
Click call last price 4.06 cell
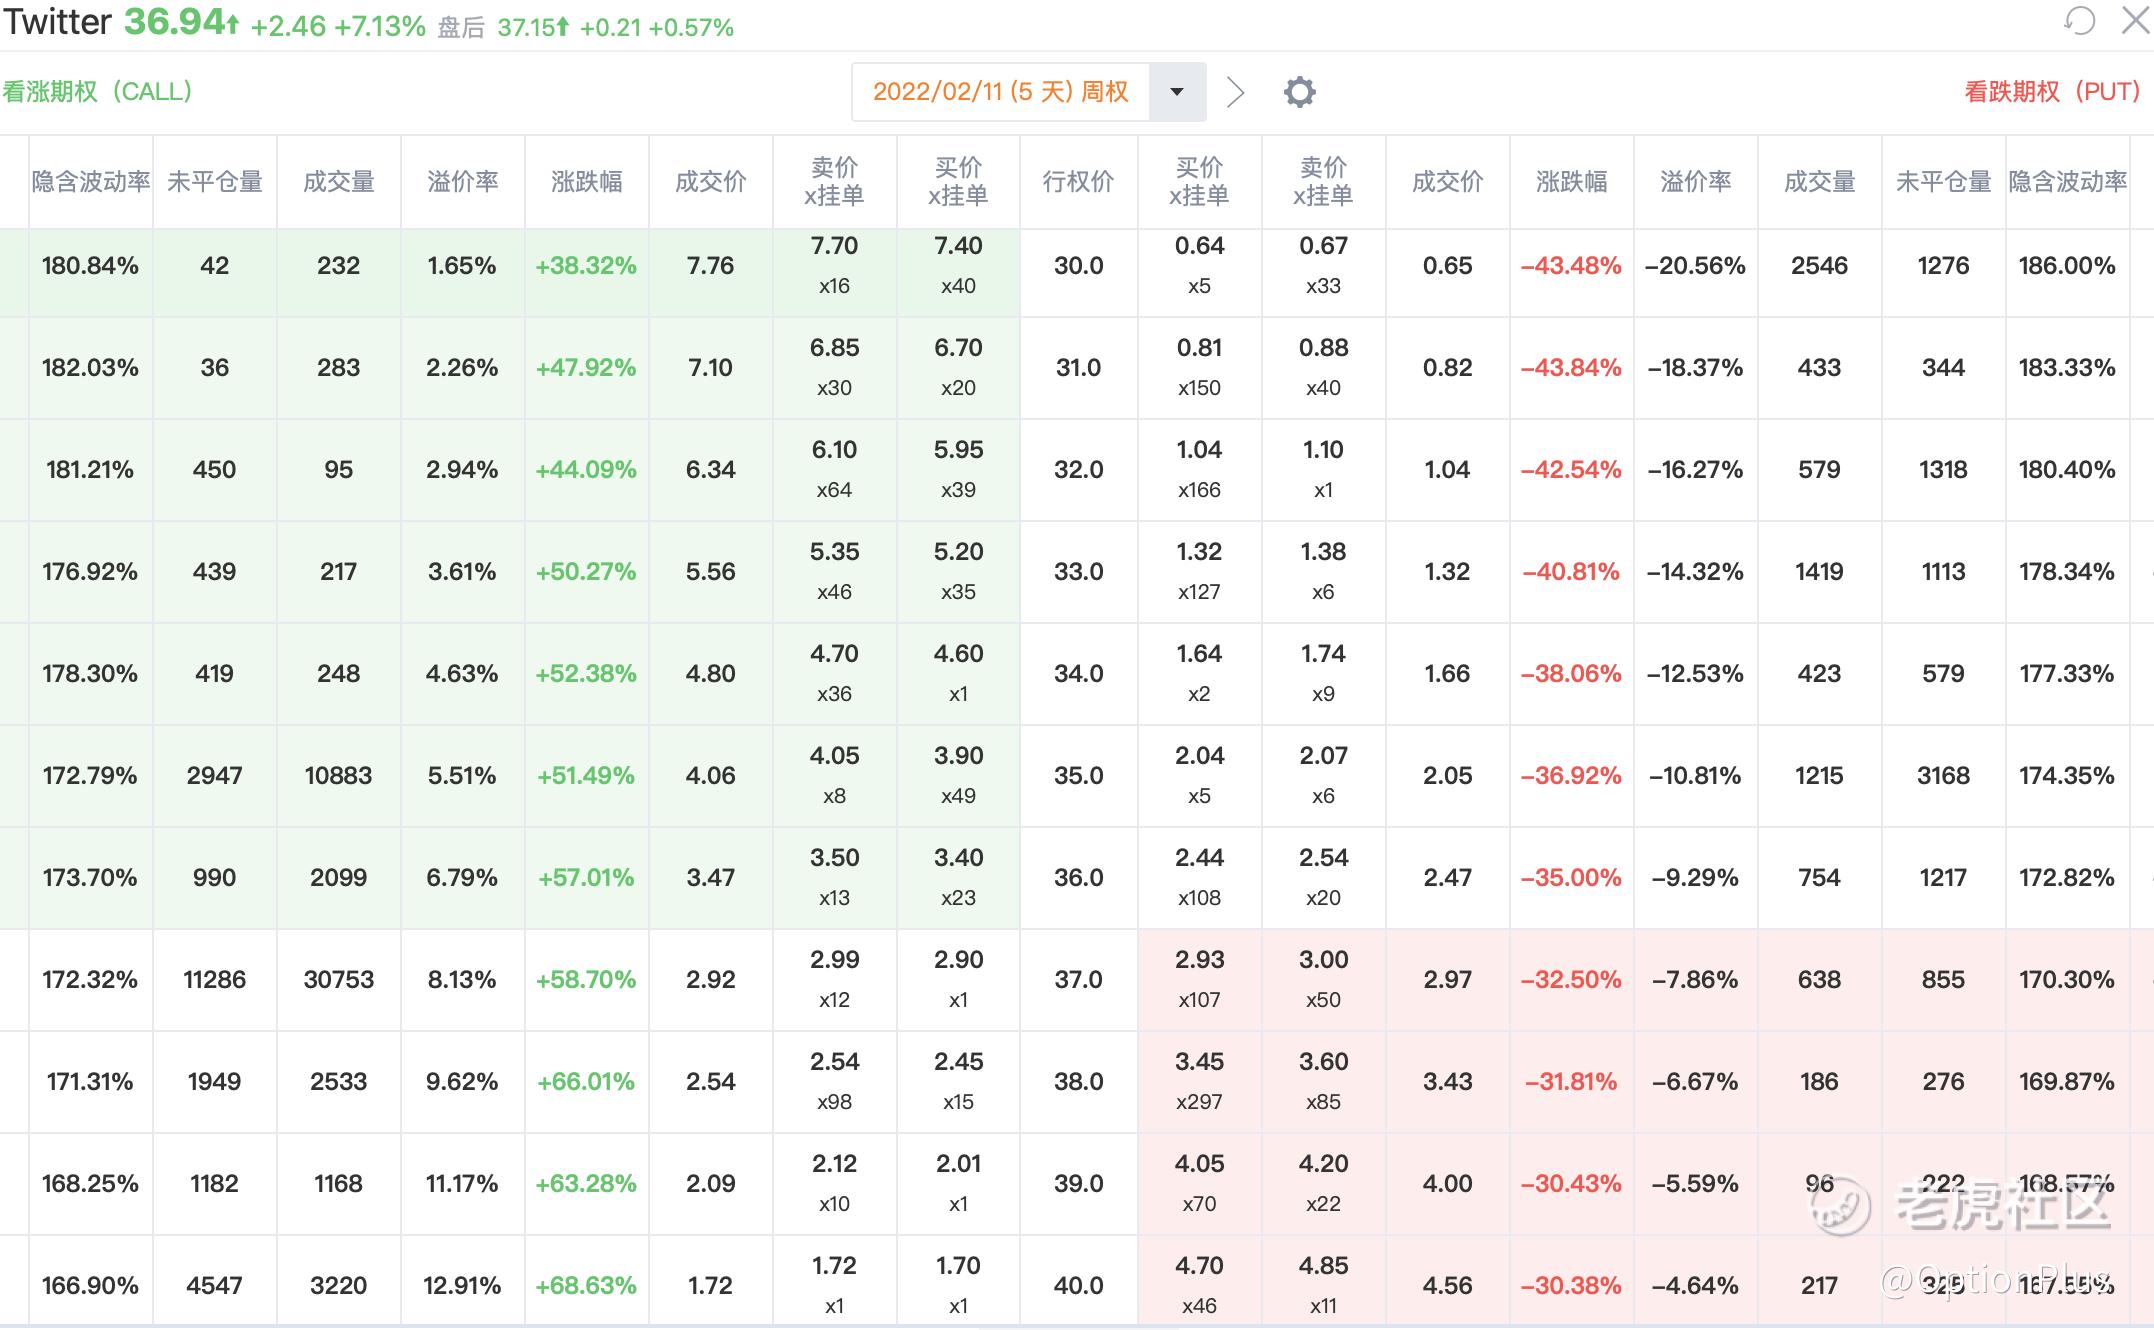(x=711, y=776)
